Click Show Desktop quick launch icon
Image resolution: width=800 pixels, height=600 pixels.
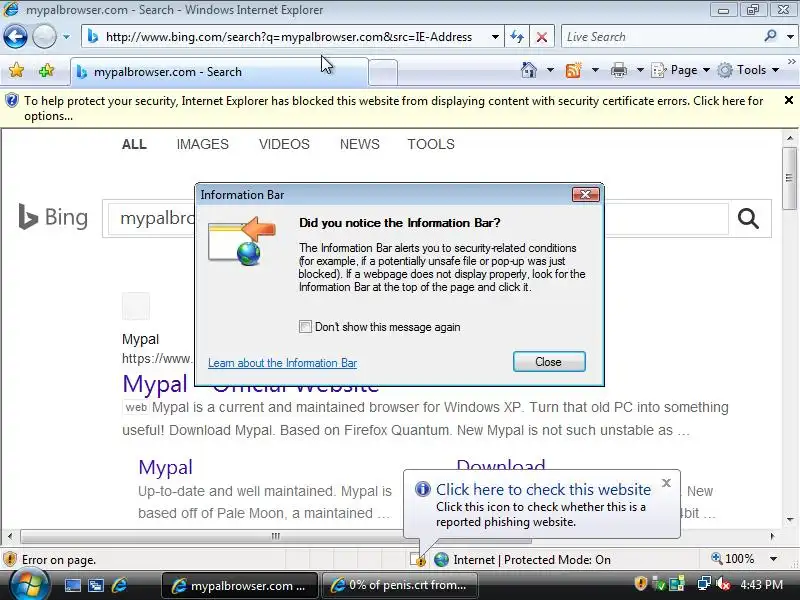tap(72, 585)
